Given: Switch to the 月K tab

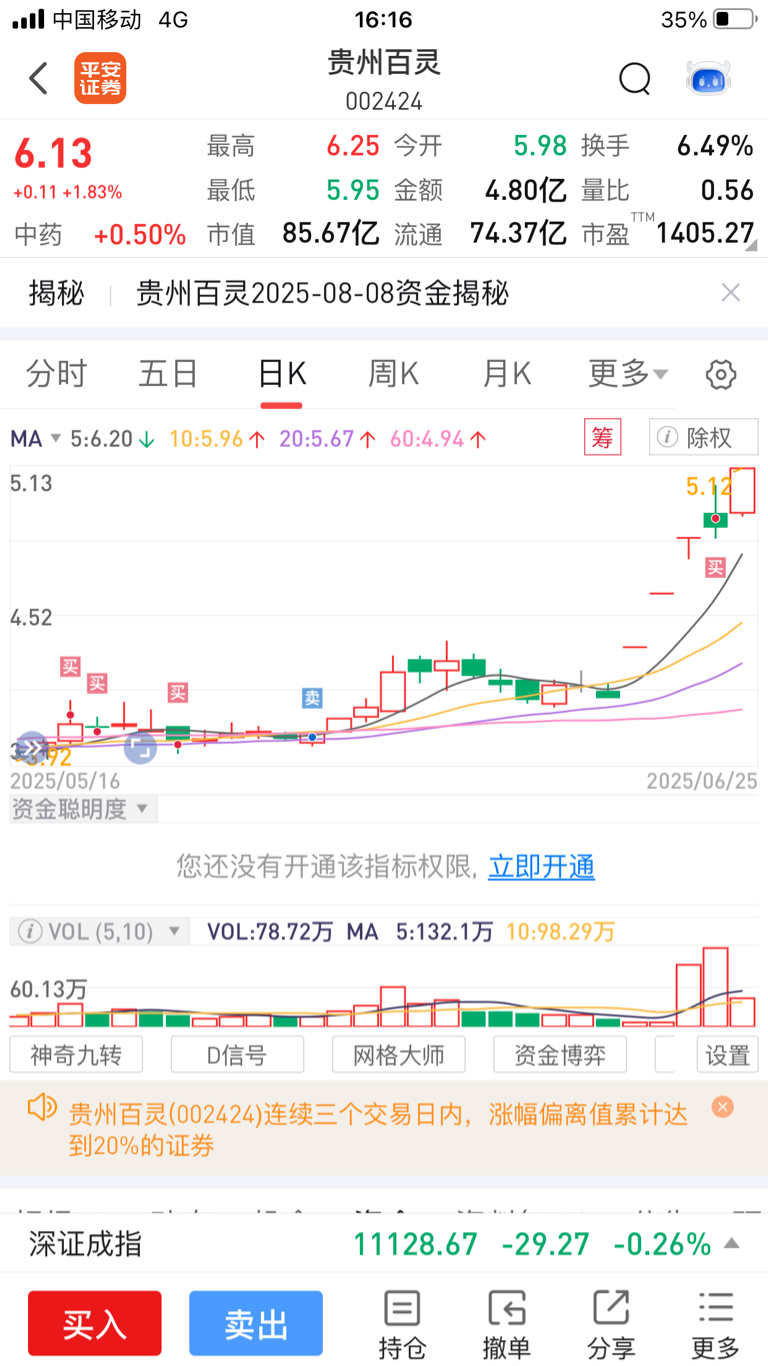Looking at the screenshot, I should [x=507, y=374].
